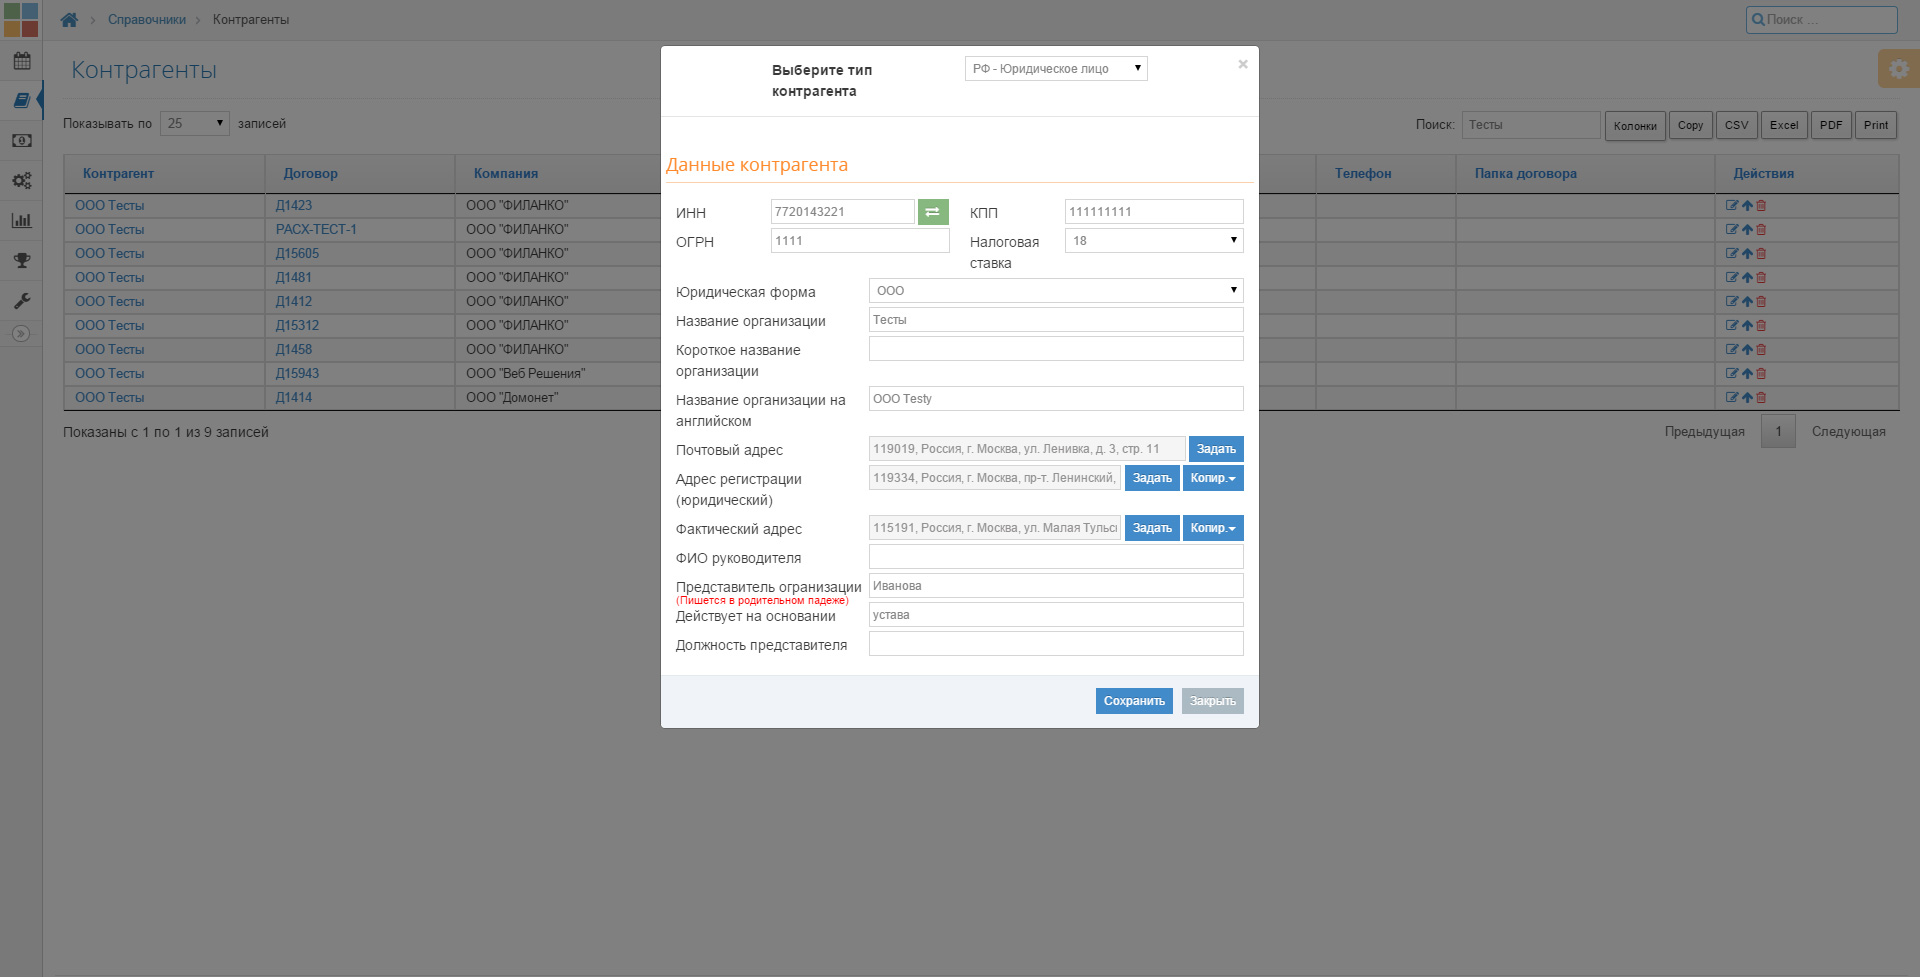
Task: Go to Справочники in the breadcrumb
Action: pyautogui.click(x=147, y=20)
